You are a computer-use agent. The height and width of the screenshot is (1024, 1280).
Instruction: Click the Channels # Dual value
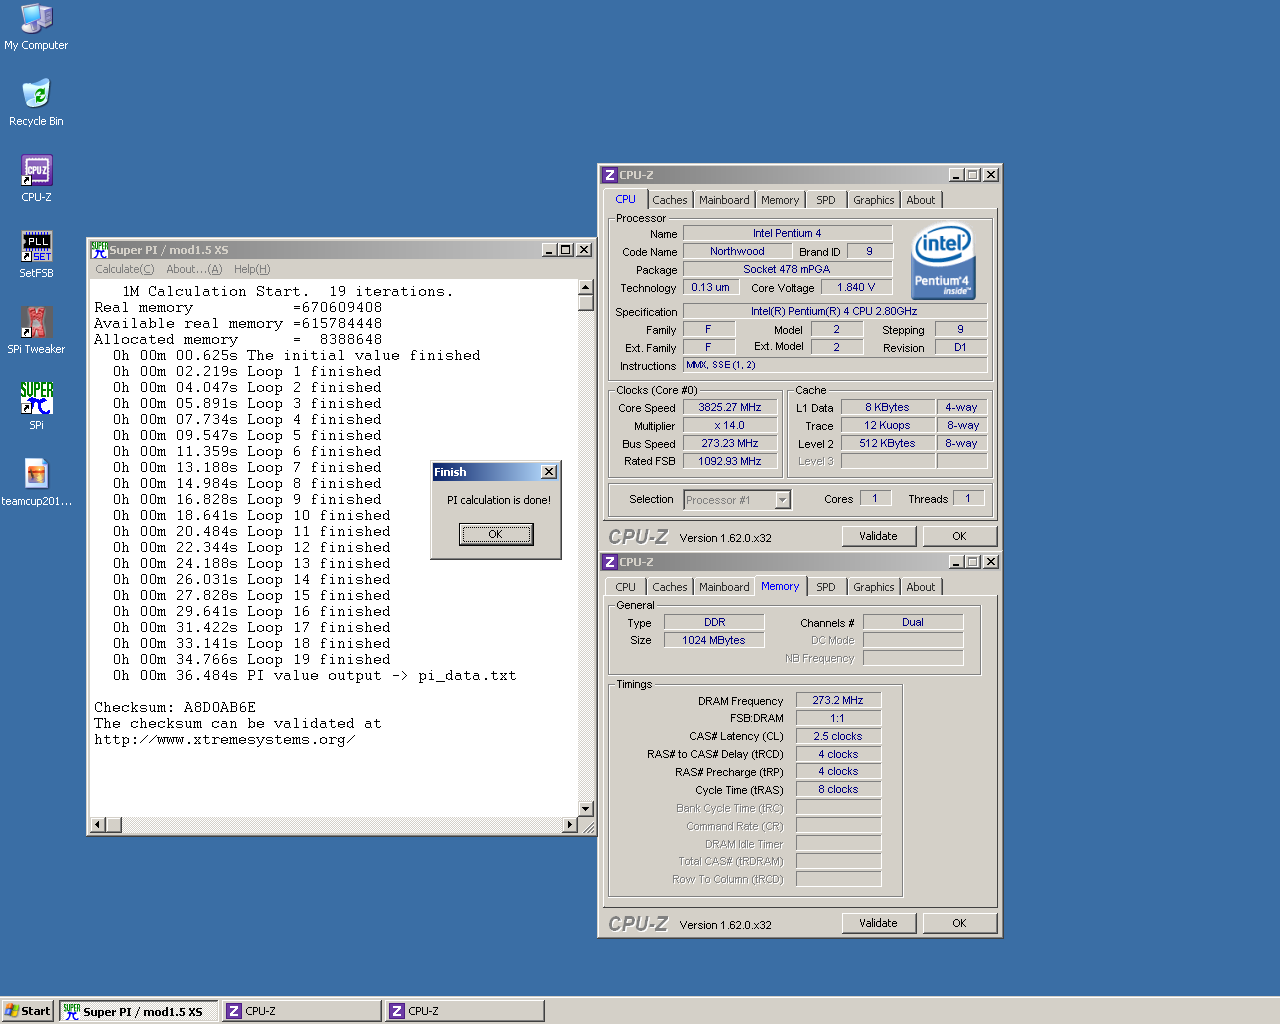click(913, 622)
